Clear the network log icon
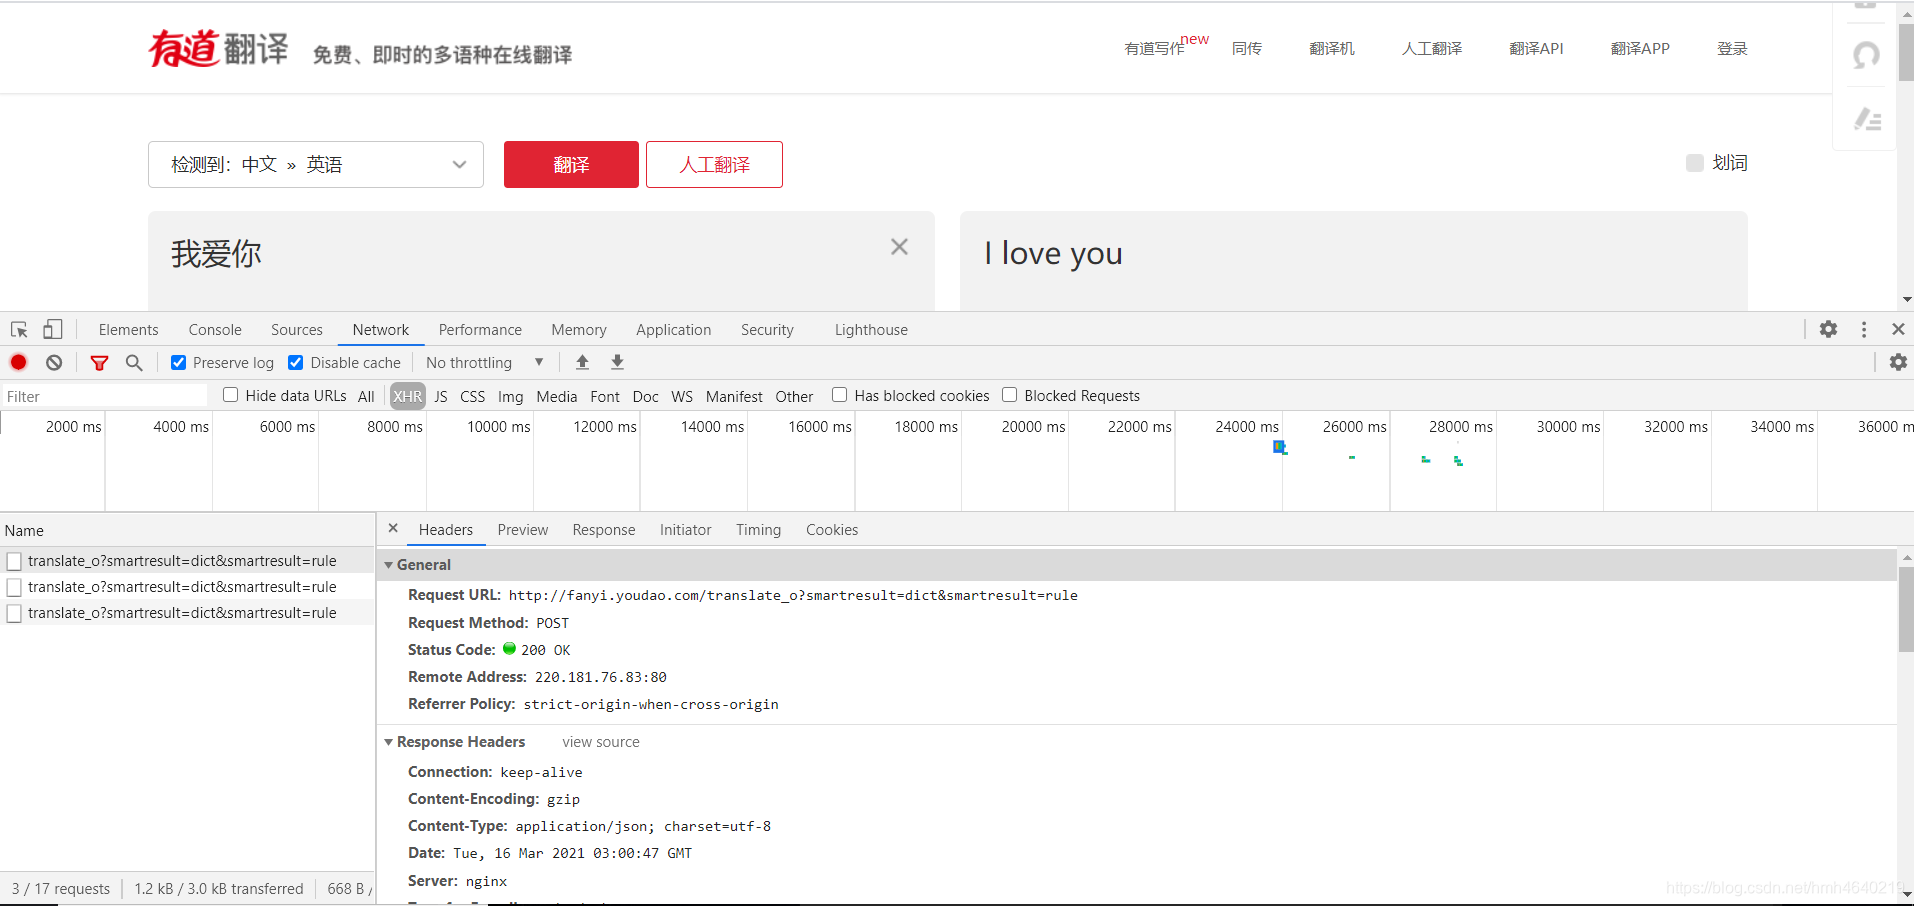 (x=54, y=362)
